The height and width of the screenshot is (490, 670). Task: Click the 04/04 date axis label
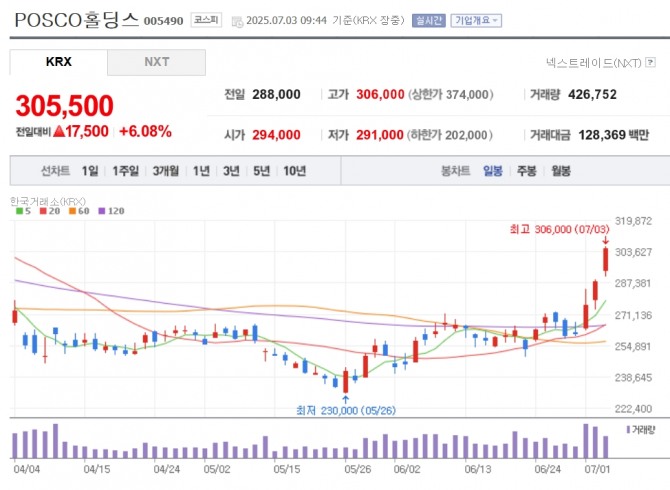pos(26,469)
